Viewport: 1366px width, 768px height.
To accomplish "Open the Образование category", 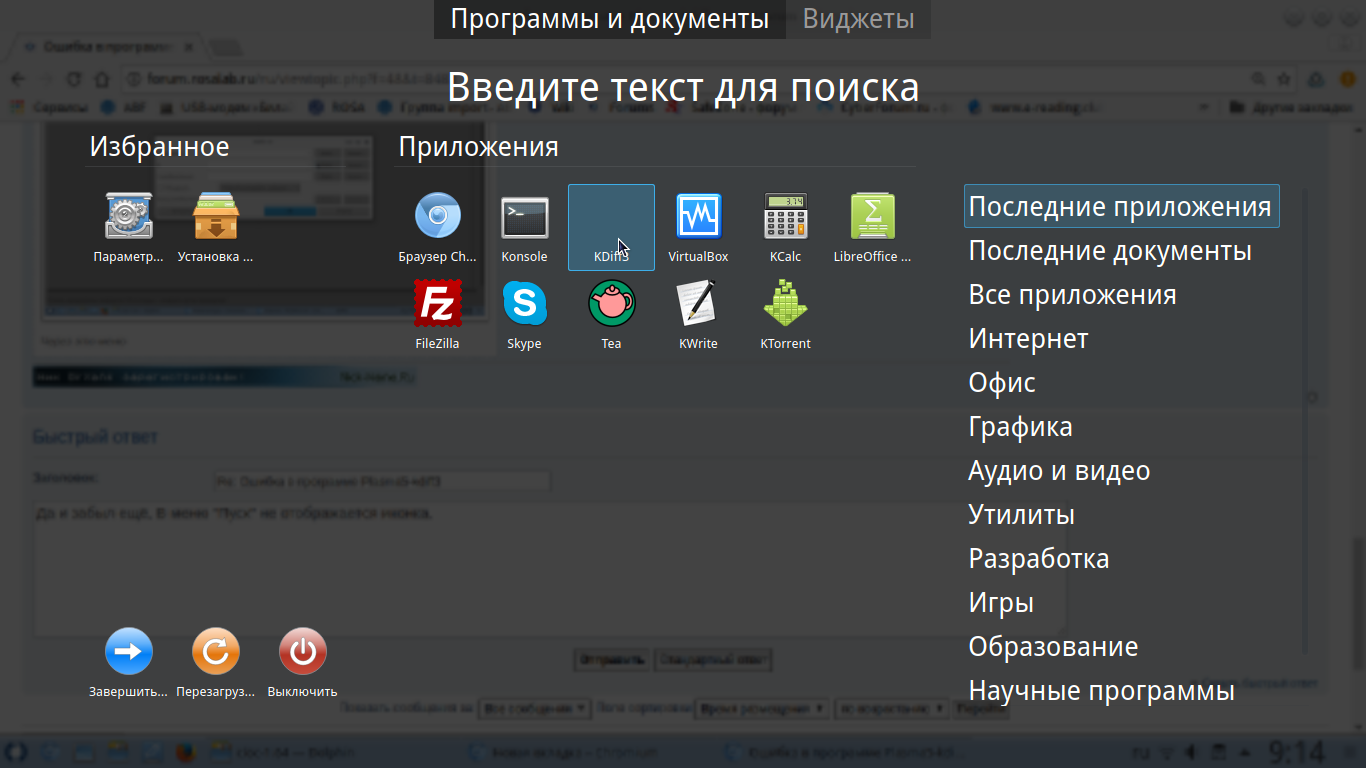I will coord(1053,646).
